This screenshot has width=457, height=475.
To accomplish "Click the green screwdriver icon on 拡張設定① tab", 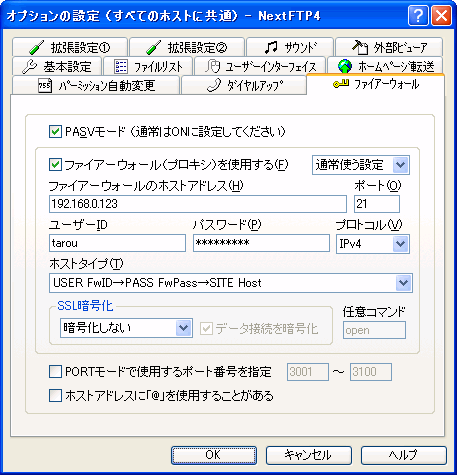I will click(37, 48).
